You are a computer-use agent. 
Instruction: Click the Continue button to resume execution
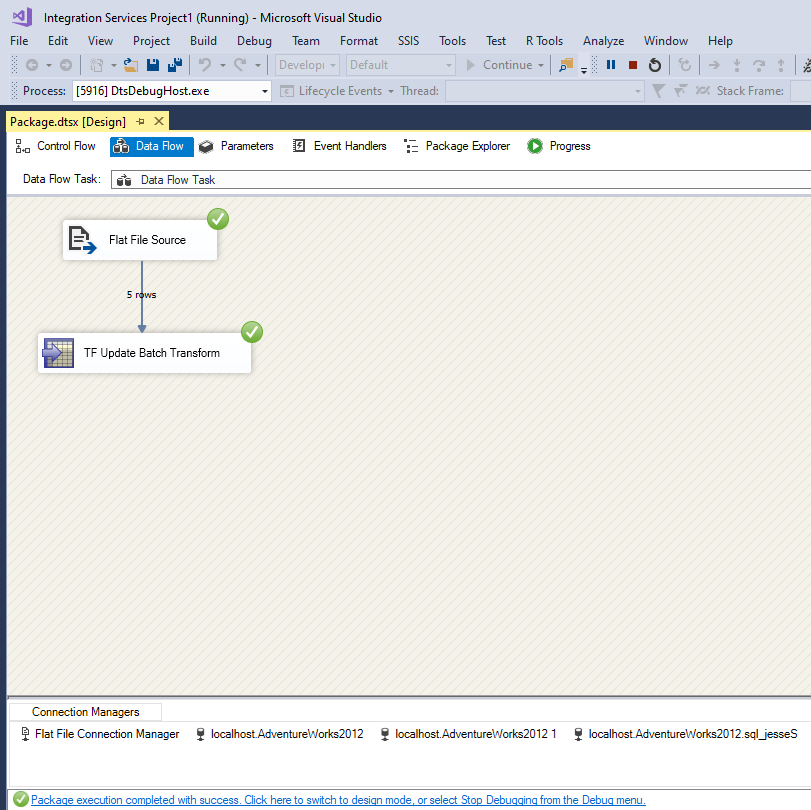[504, 64]
